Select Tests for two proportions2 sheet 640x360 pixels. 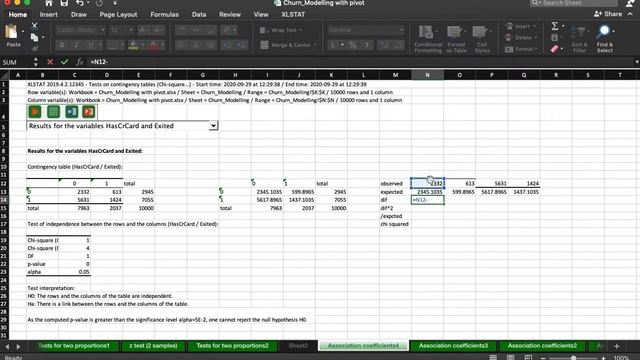233,346
